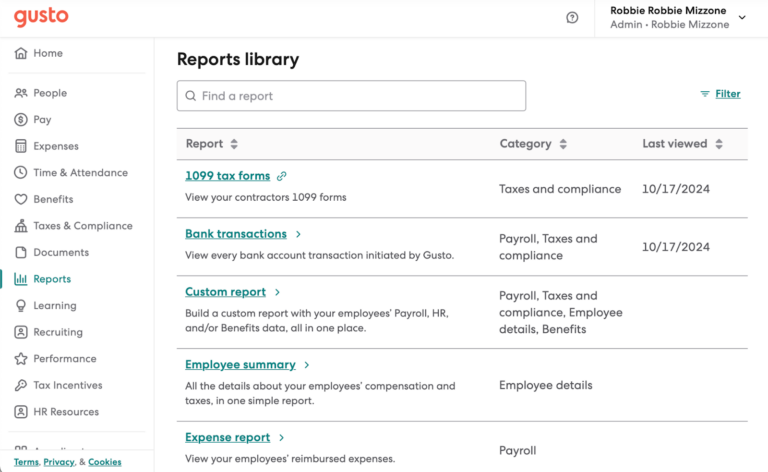The image size is (768, 472).
Task: Click the Recruiting person icon
Action: pyautogui.click(x=21, y=332)
